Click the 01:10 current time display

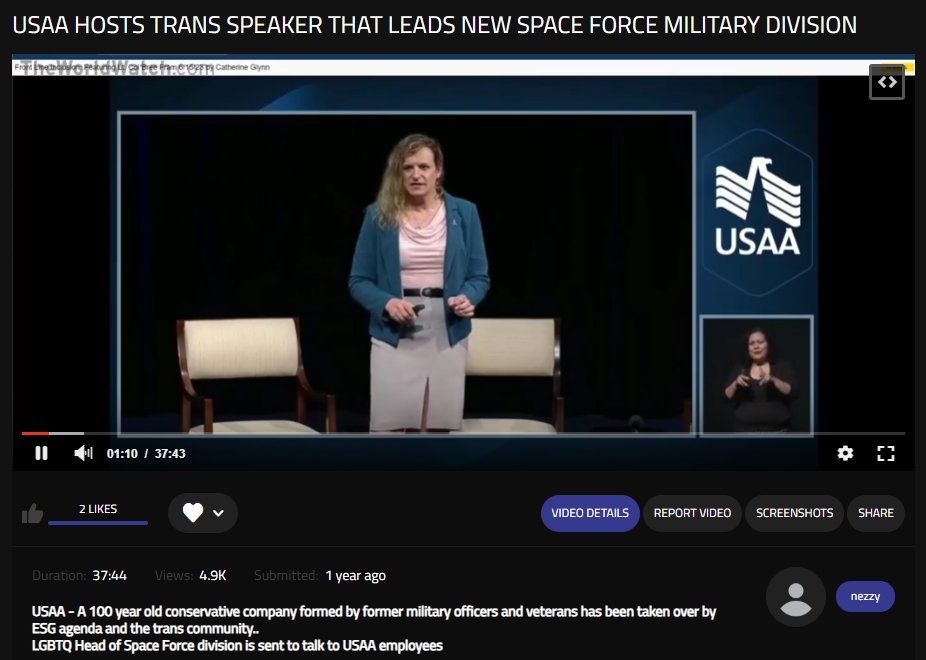coord(122,453)
